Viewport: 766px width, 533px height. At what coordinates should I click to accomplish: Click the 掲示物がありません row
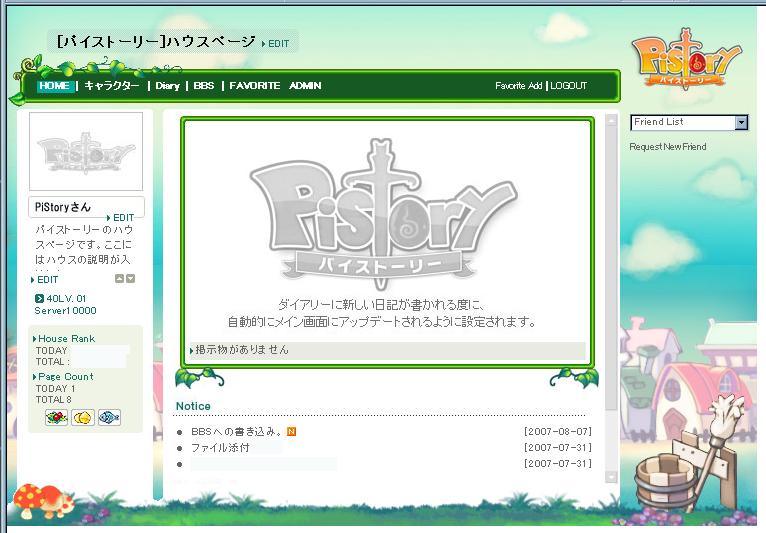[387, 350]
